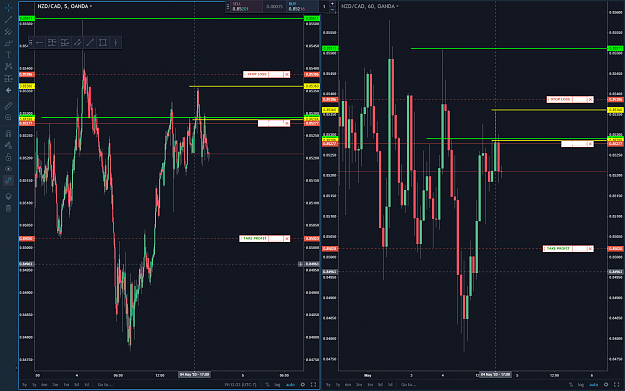Increase order quantity with plus
Viewport: 625px width, 391px height.
click(332, 4)
